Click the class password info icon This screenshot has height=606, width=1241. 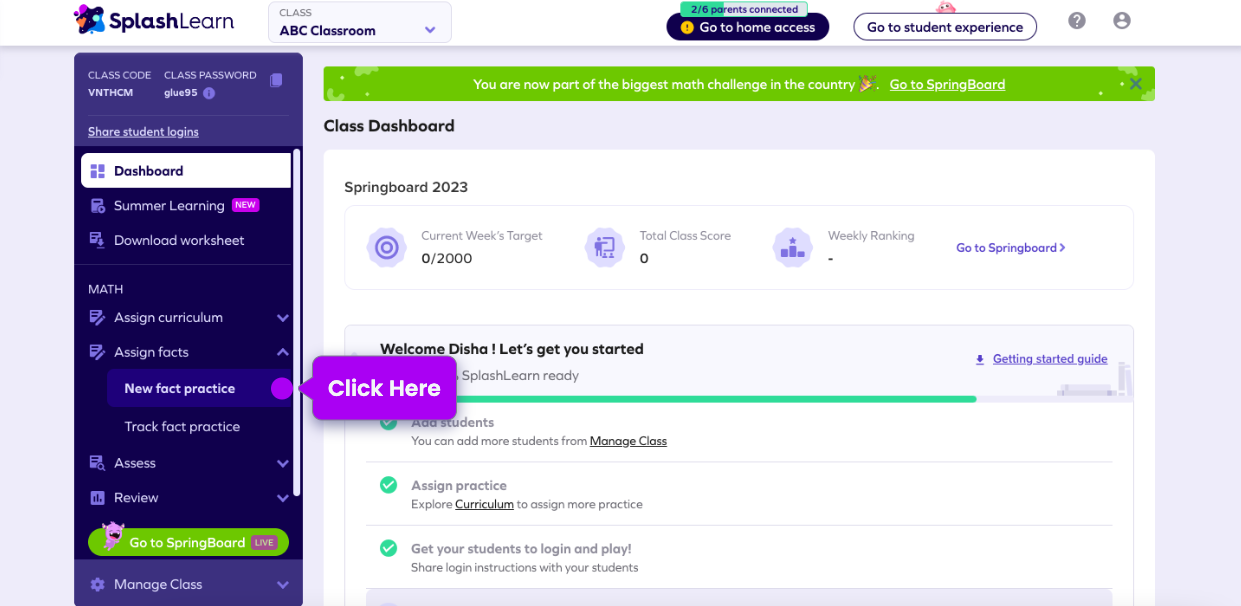point(209,93)
